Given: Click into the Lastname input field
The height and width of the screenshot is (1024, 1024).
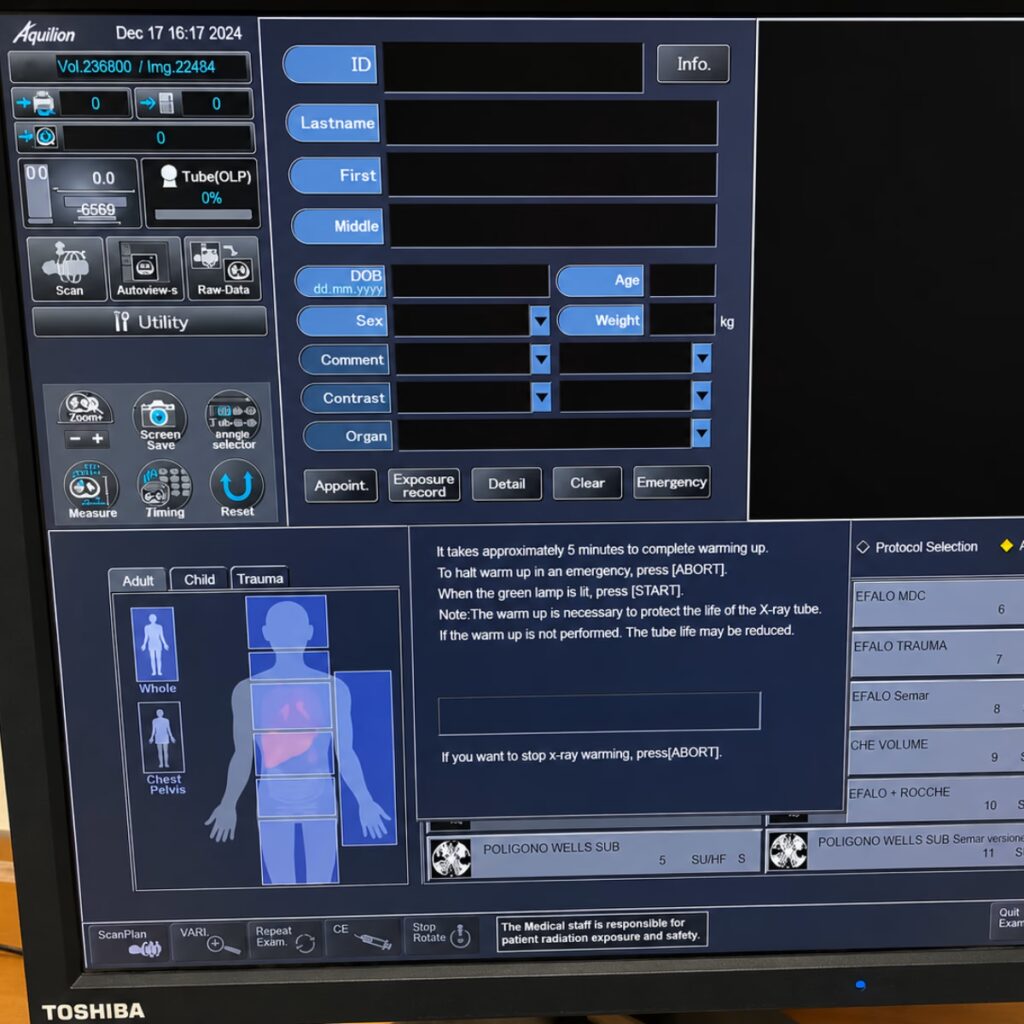Looking at the screenshot, I should [552, 122].
